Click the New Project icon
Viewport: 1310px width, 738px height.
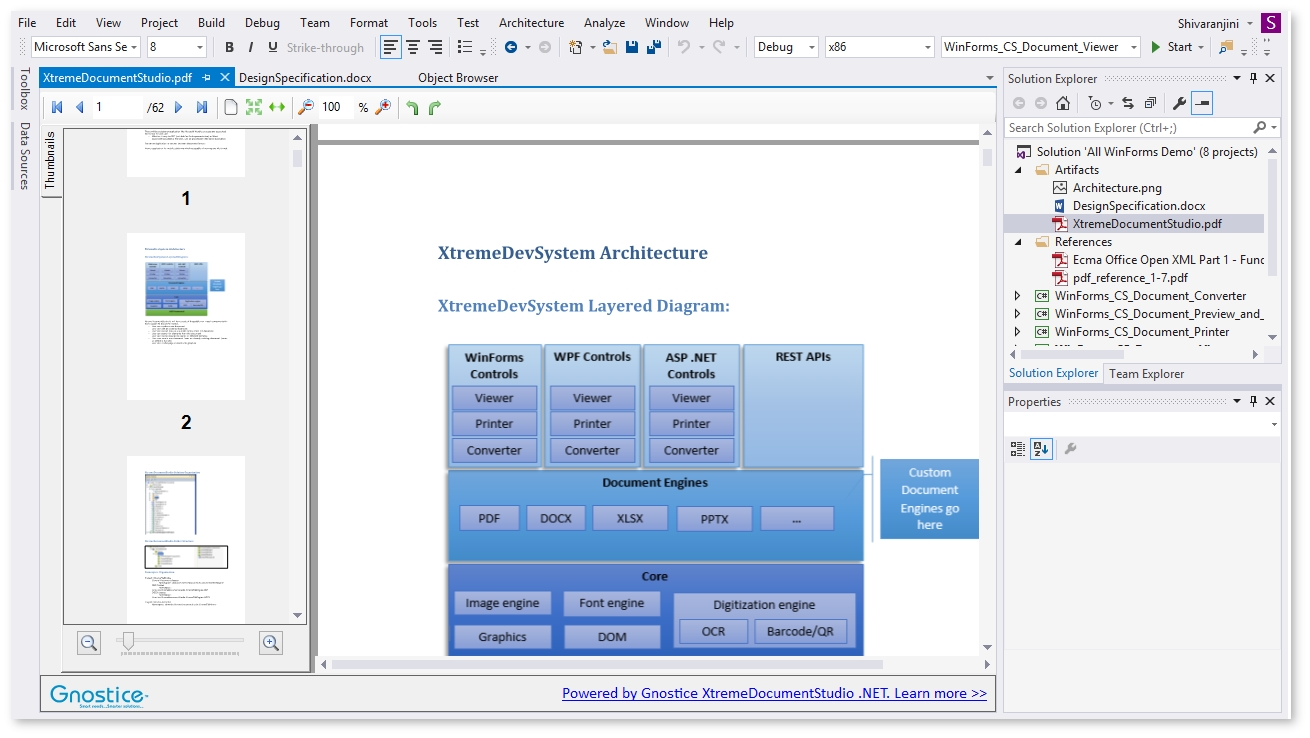tap(575, 47)
